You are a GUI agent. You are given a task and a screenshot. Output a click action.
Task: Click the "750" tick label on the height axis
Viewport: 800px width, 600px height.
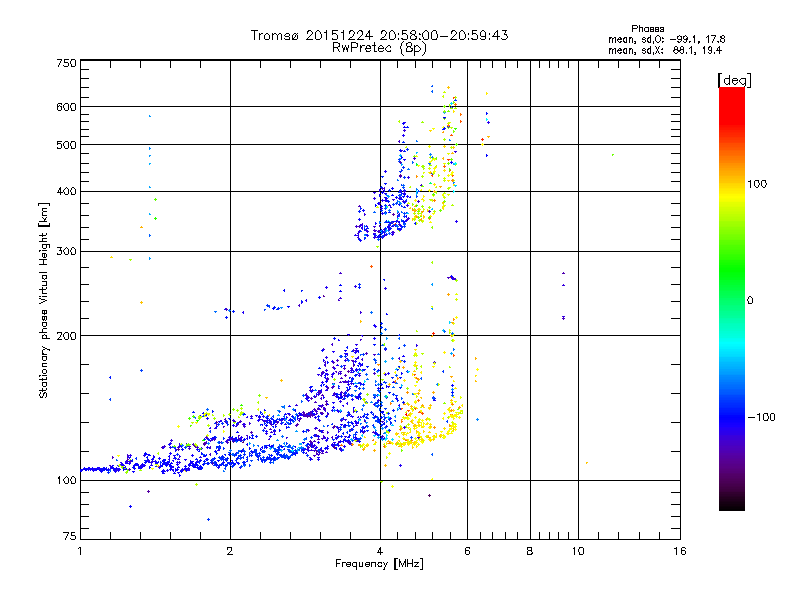(66, 63)
